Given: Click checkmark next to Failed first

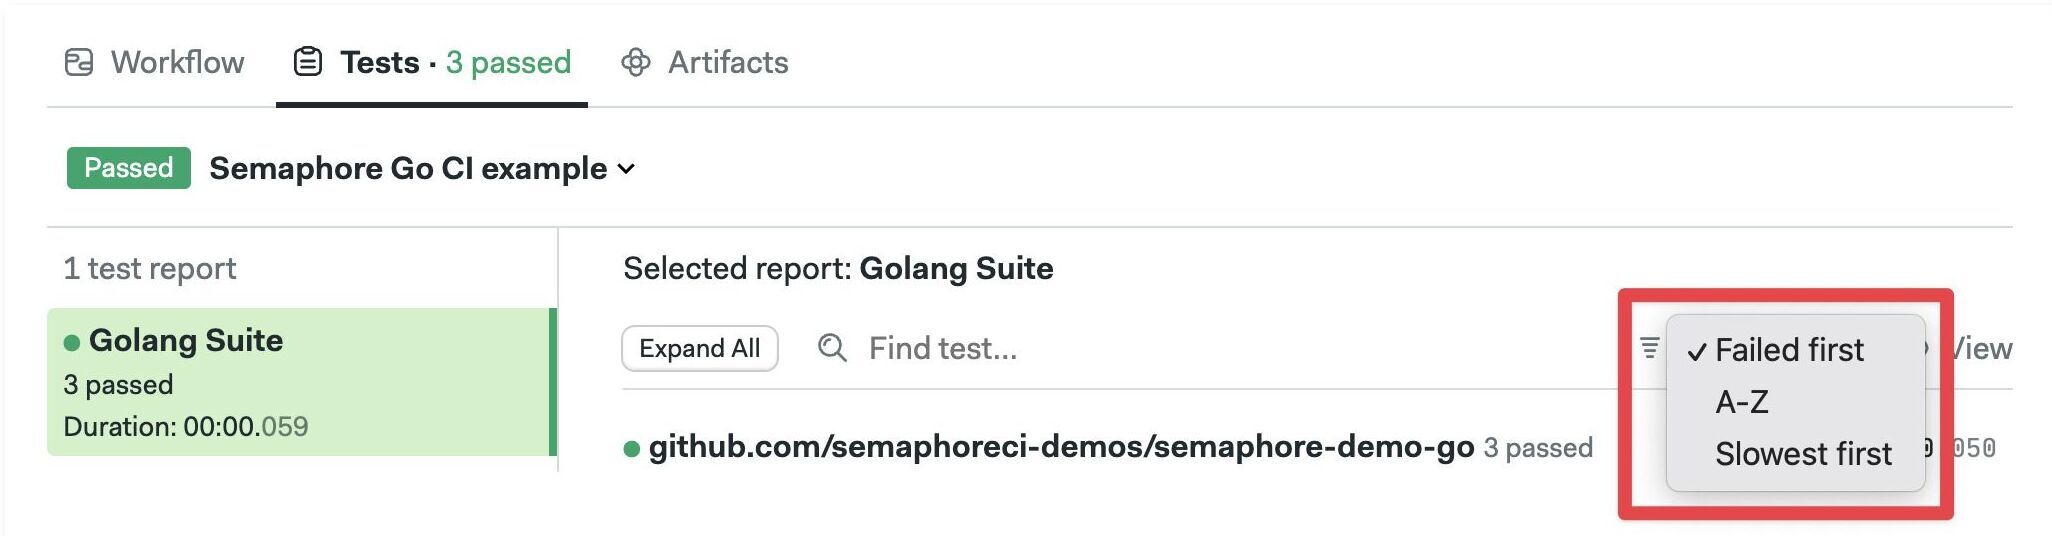Looking at the screenshot, I should tap(1697, 352).
